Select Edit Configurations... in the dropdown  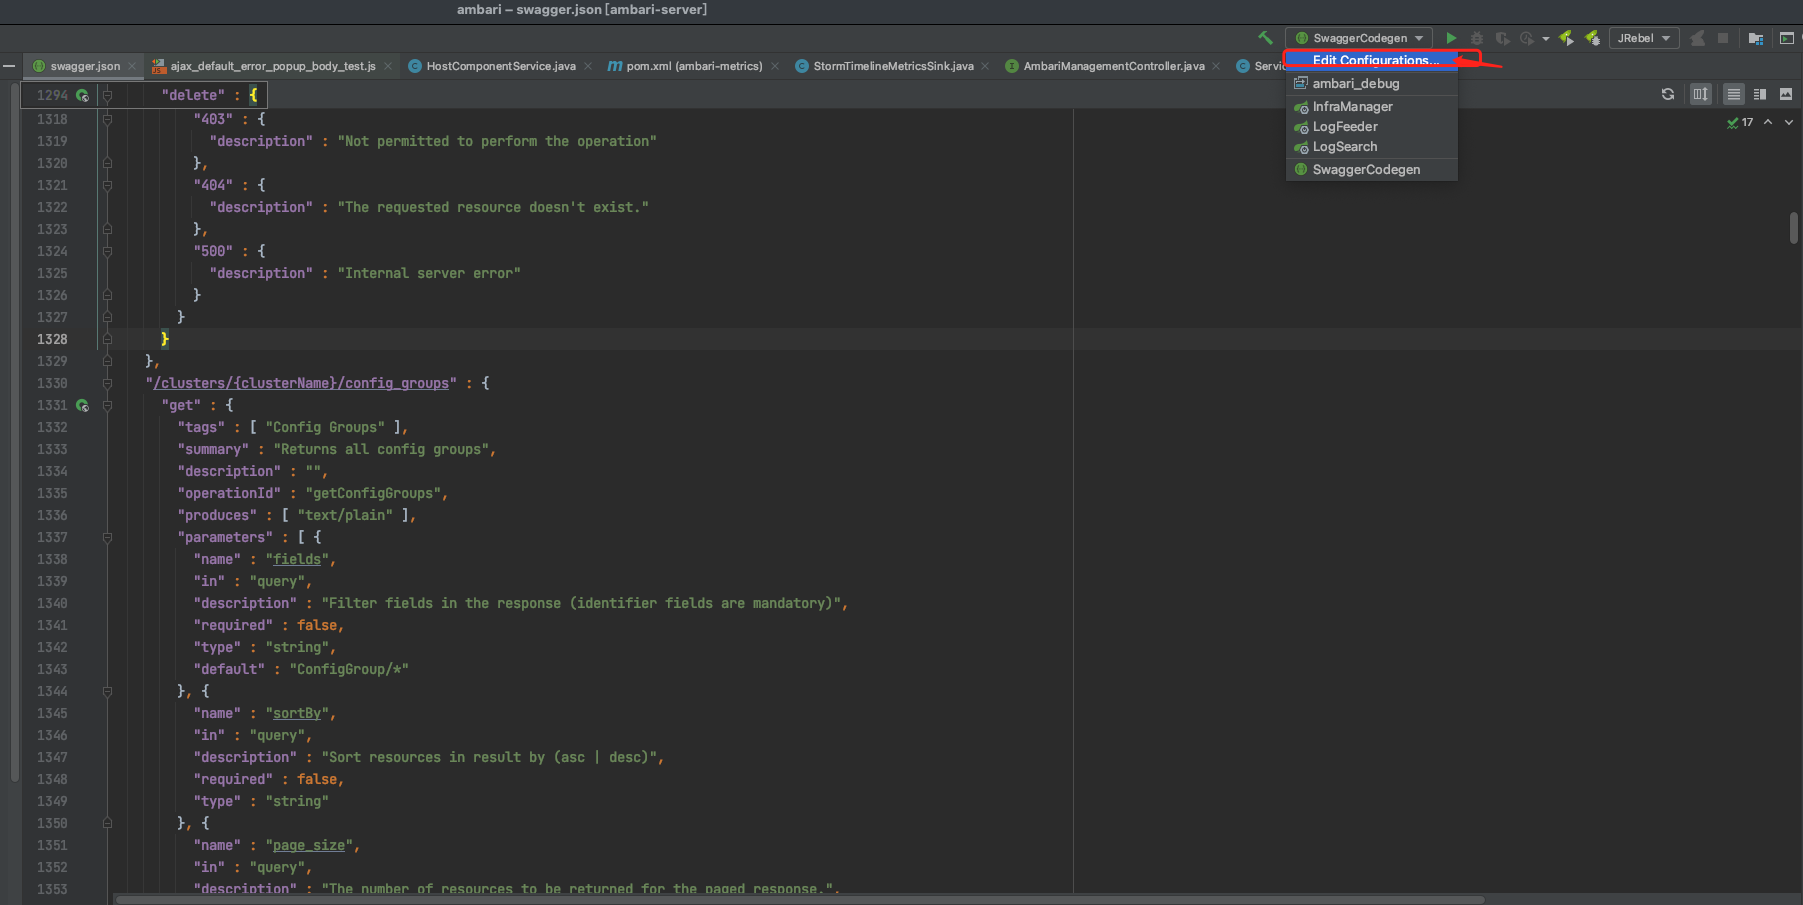click(x=1371, y=61)
